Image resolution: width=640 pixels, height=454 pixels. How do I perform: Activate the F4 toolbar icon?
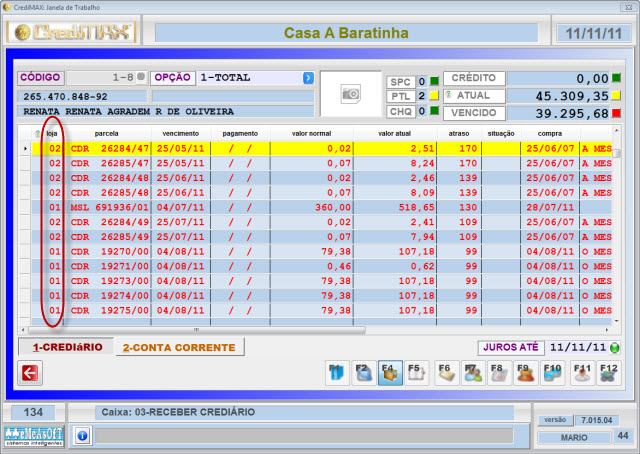390,373
